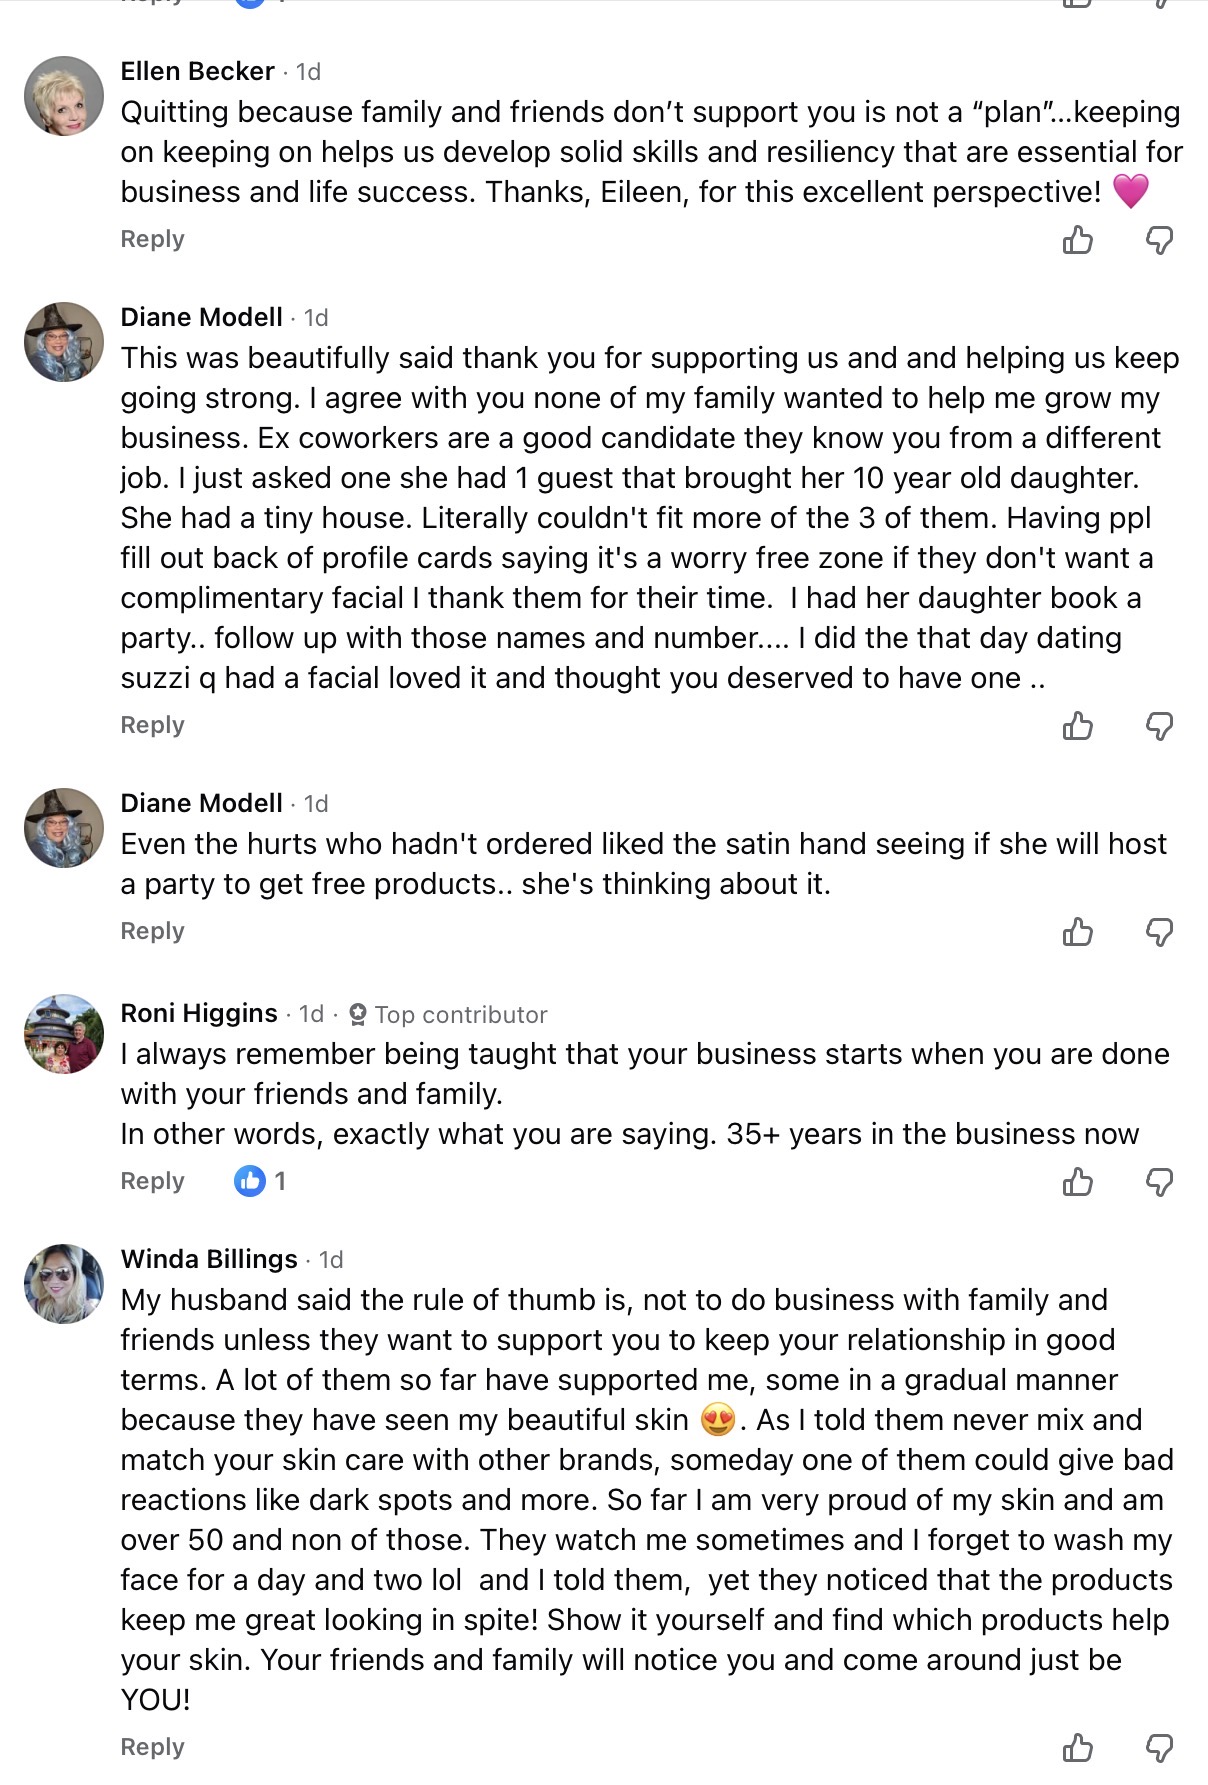Thumbs down Diane Modell's long comment

point(1159,726)
